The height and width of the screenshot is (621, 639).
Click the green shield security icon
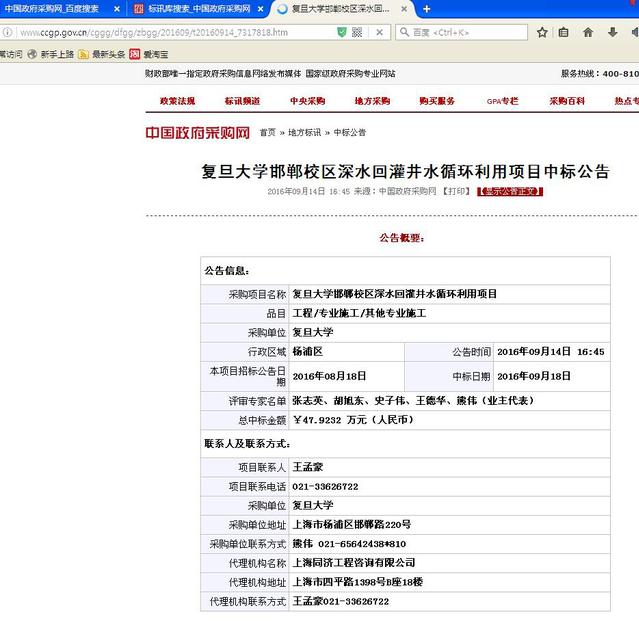342,32
